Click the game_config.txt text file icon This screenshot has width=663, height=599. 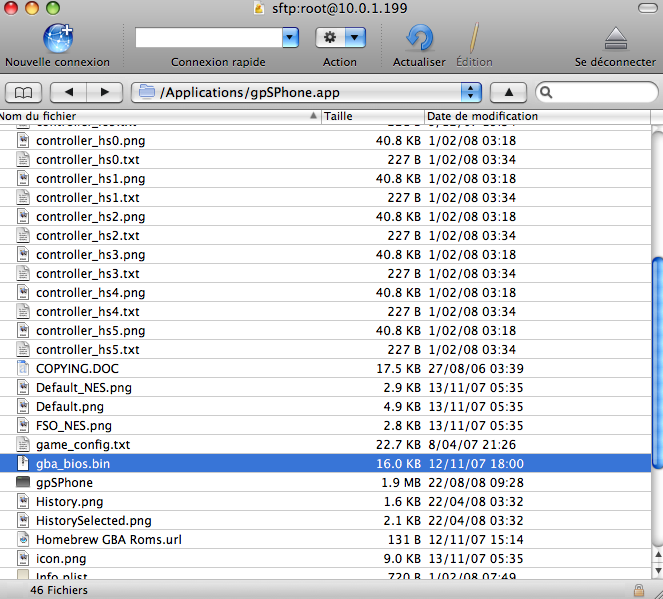pyautogui.click(x=23, y=444)
